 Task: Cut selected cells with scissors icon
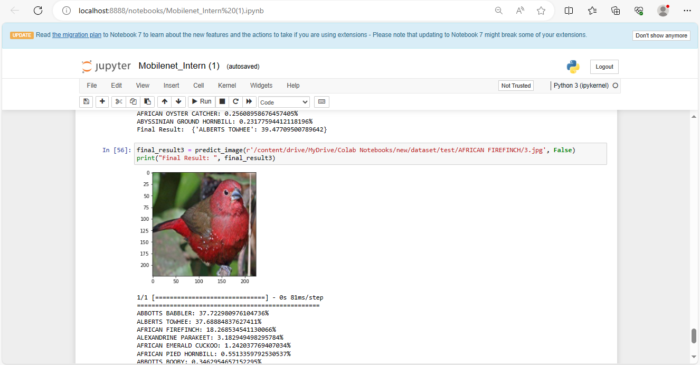118,102
